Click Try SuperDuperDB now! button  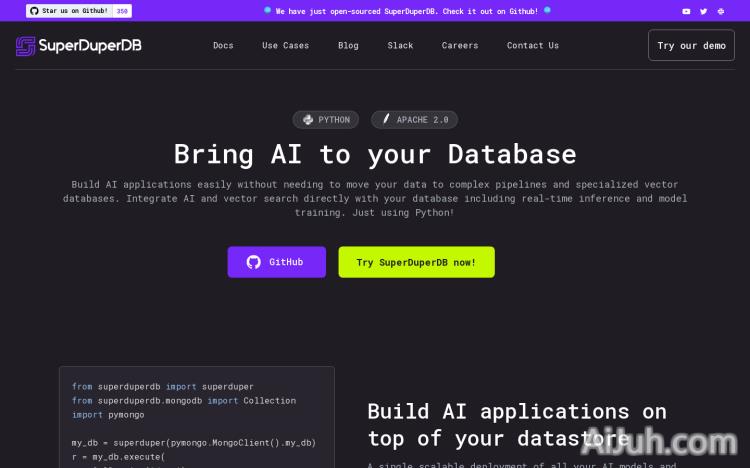pos(416,262)
